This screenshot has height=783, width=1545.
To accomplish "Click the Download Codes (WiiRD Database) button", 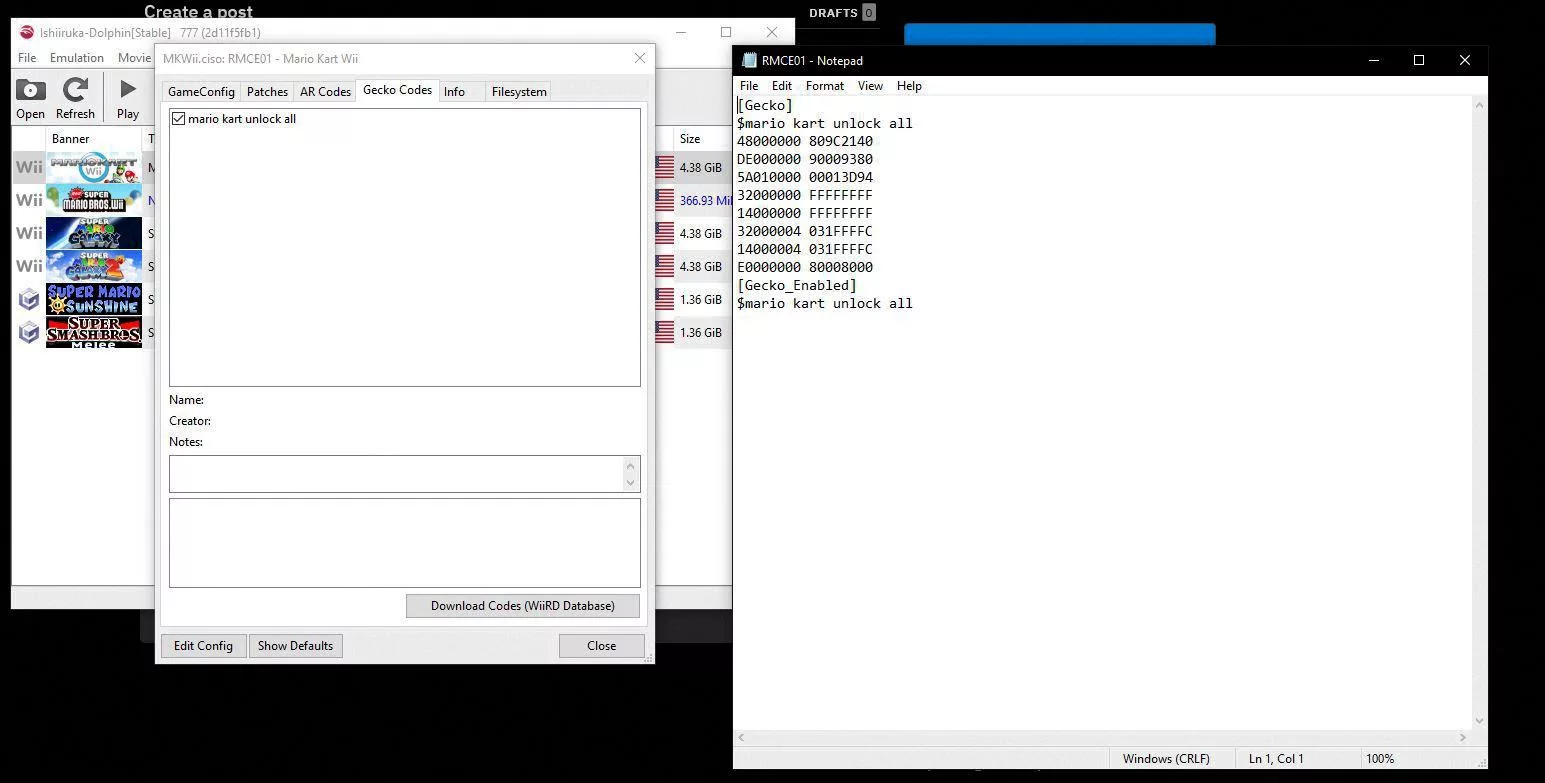I will (521, 605).
